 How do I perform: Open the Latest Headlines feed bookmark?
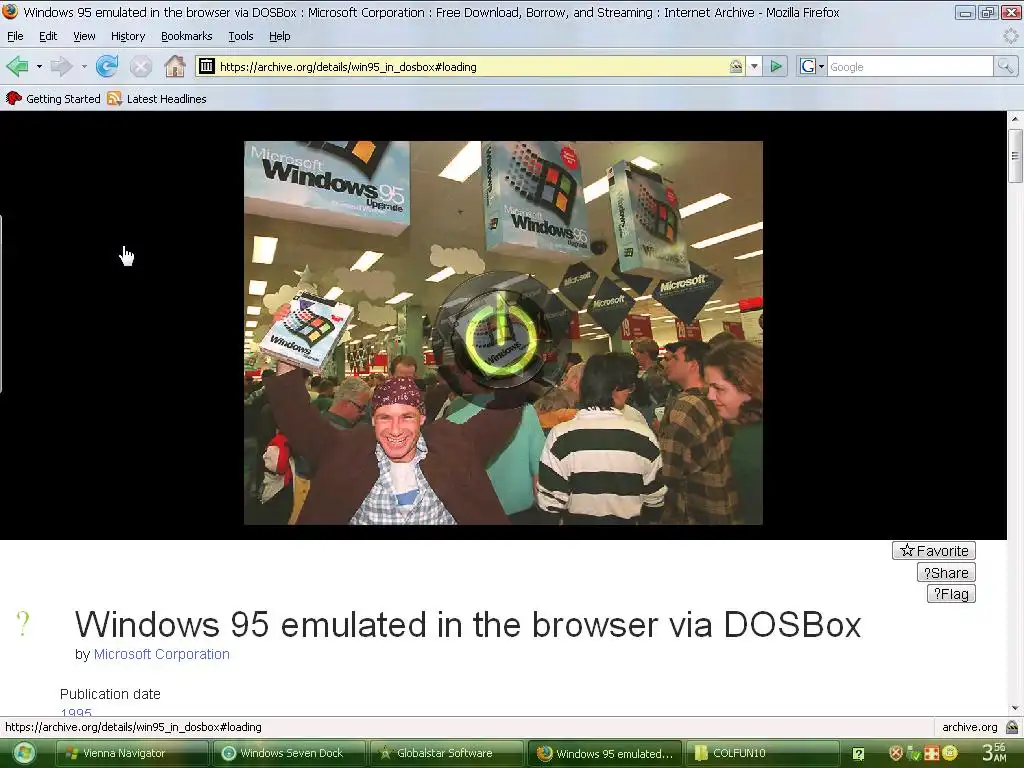pos(157,99)
